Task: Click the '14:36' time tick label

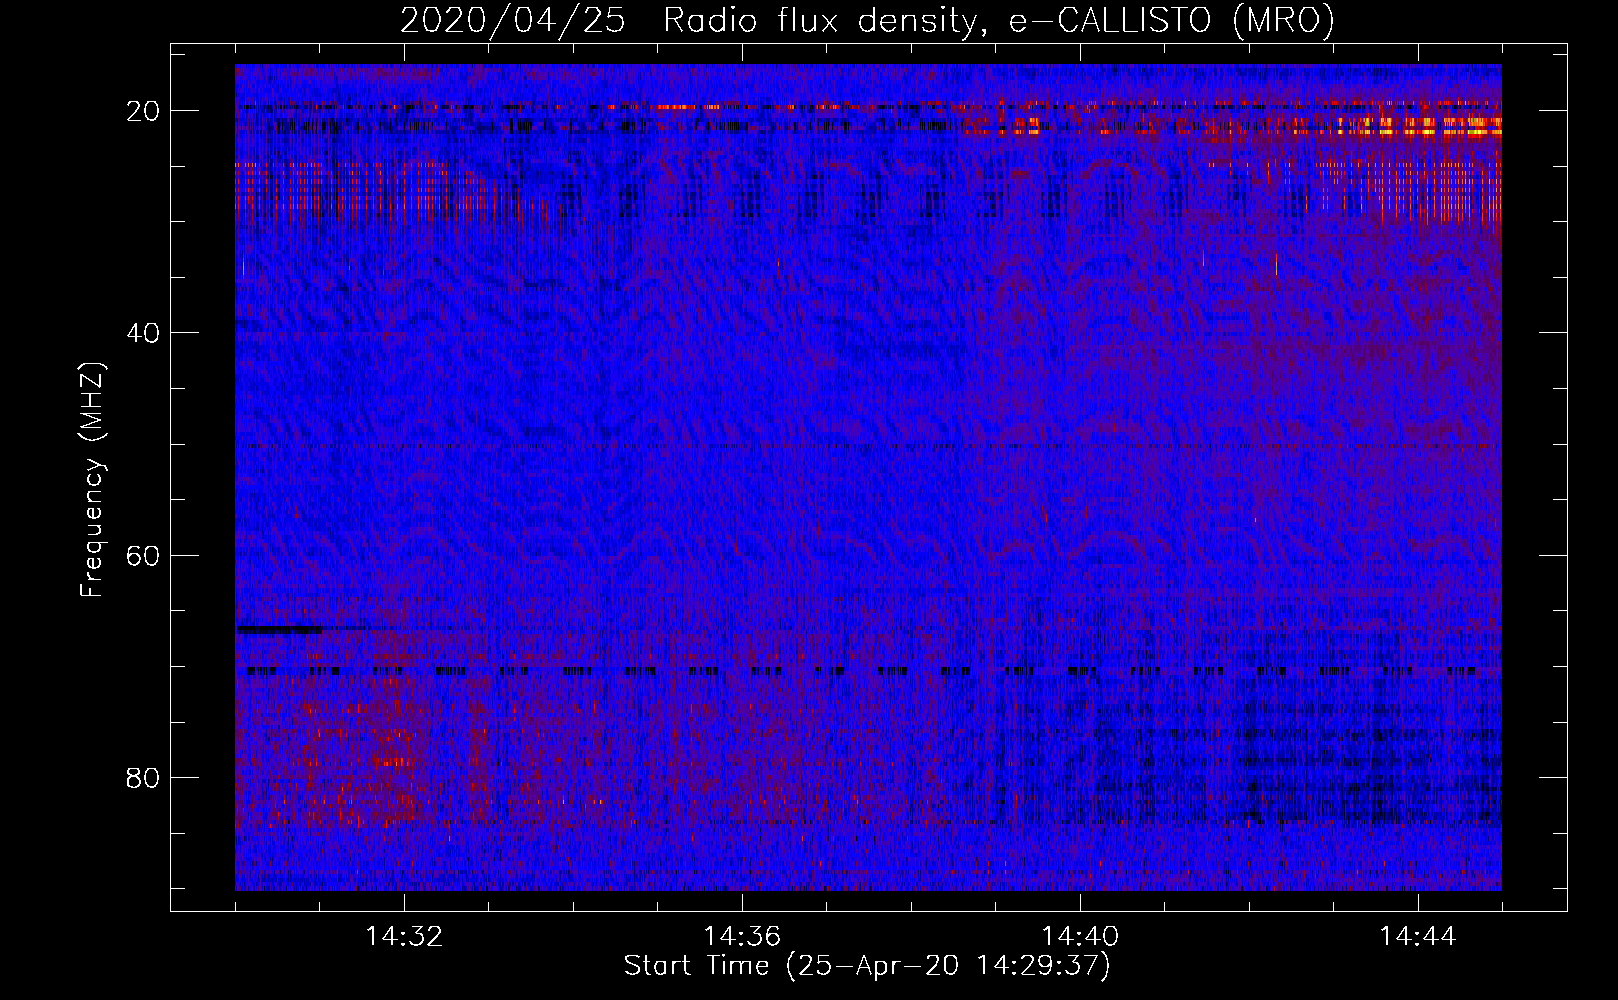Action: (x=742, y=937)
